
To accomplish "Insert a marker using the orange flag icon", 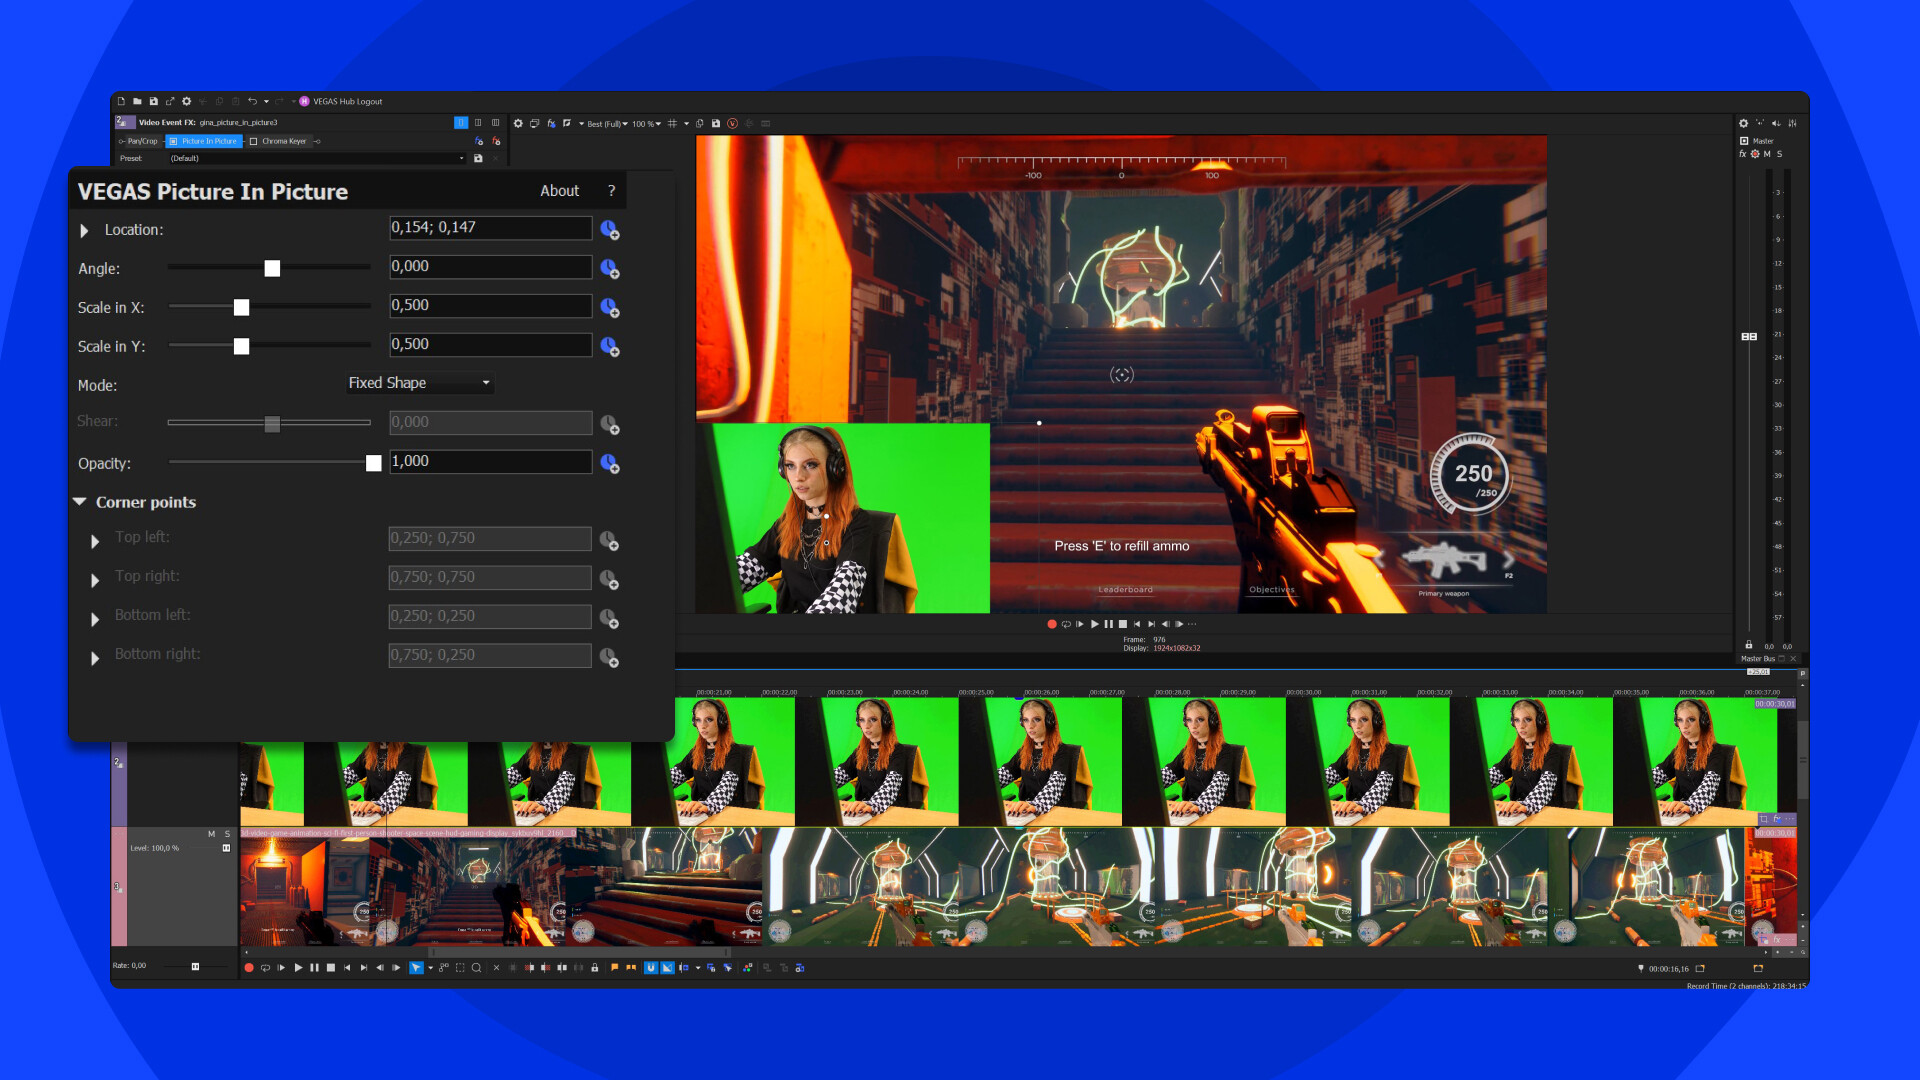I will pos(615,969).
